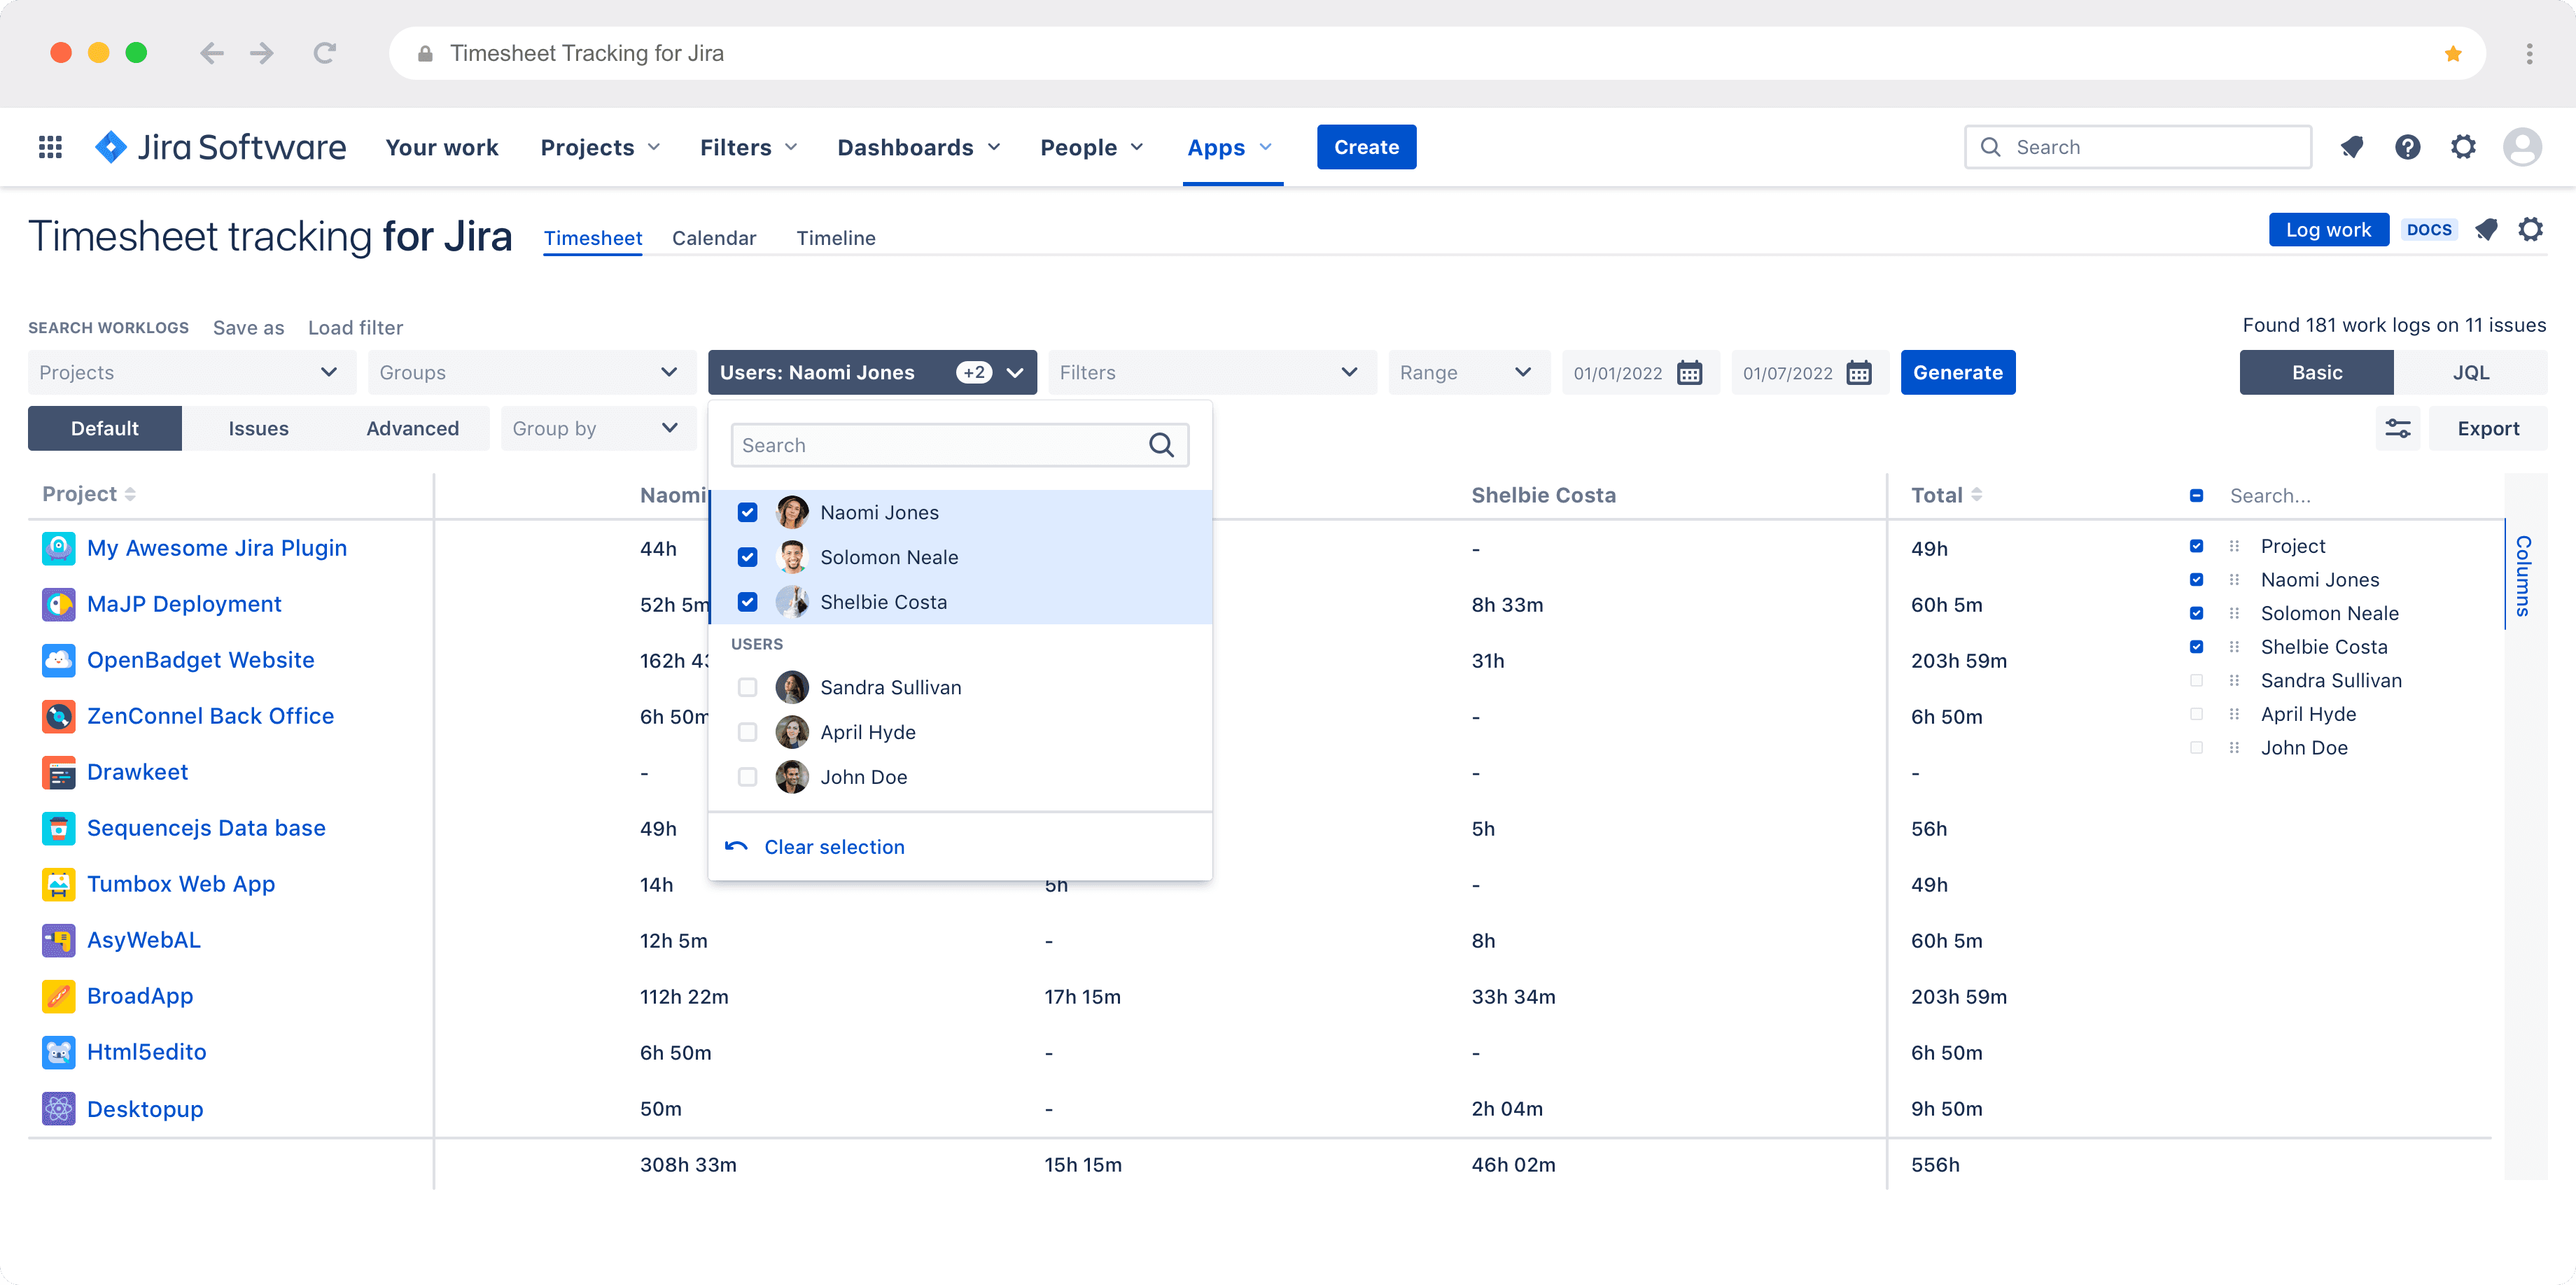Click the Export button
Screen dimensions: 2576x1285
click(2488, 428)
